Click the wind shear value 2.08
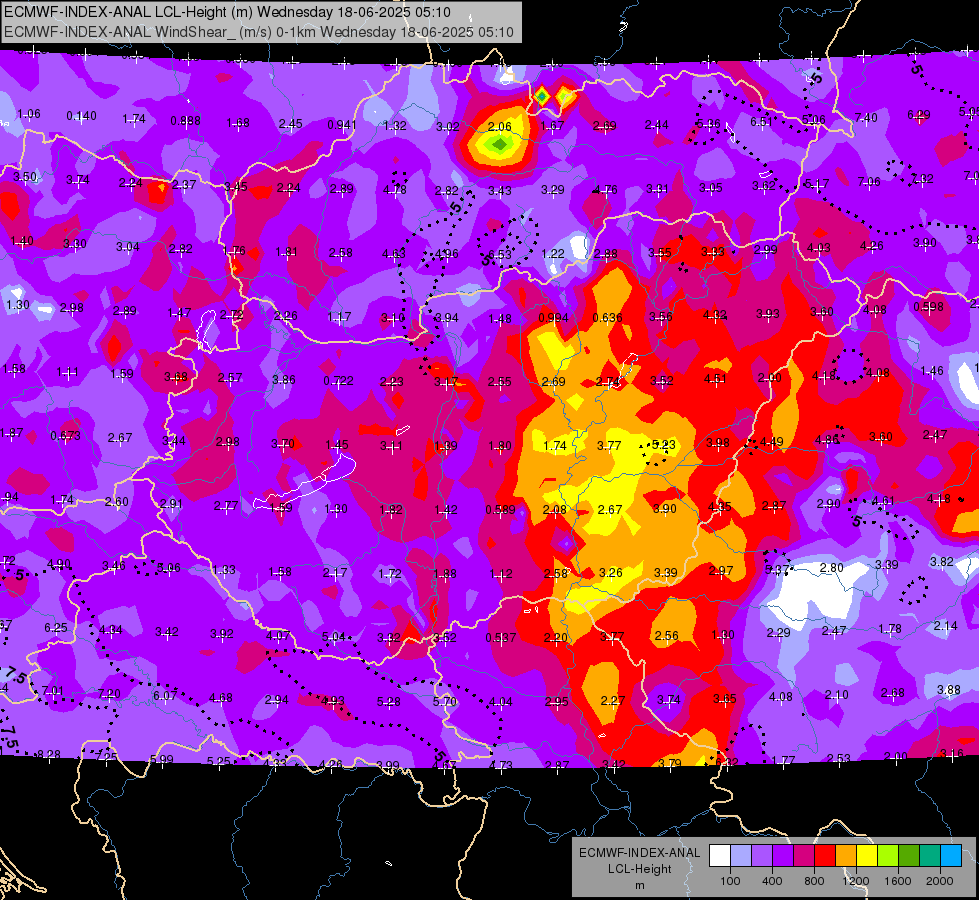Screen dimensions: 979x900 point(554,510)
